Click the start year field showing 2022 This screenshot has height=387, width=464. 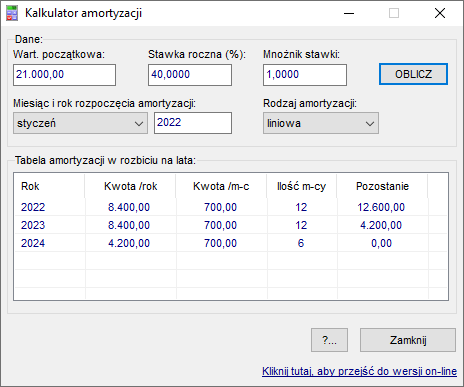coord(193,123)
